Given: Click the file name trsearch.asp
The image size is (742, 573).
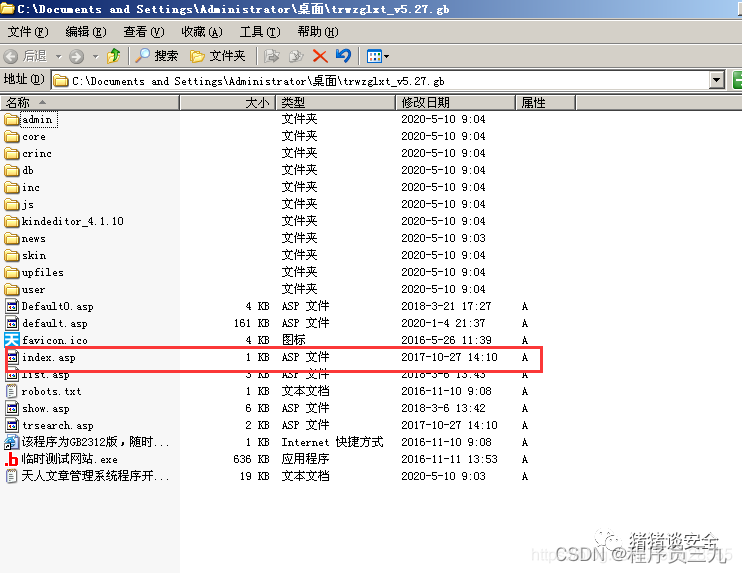Looking at the screenshot, I should click(58, 425).
